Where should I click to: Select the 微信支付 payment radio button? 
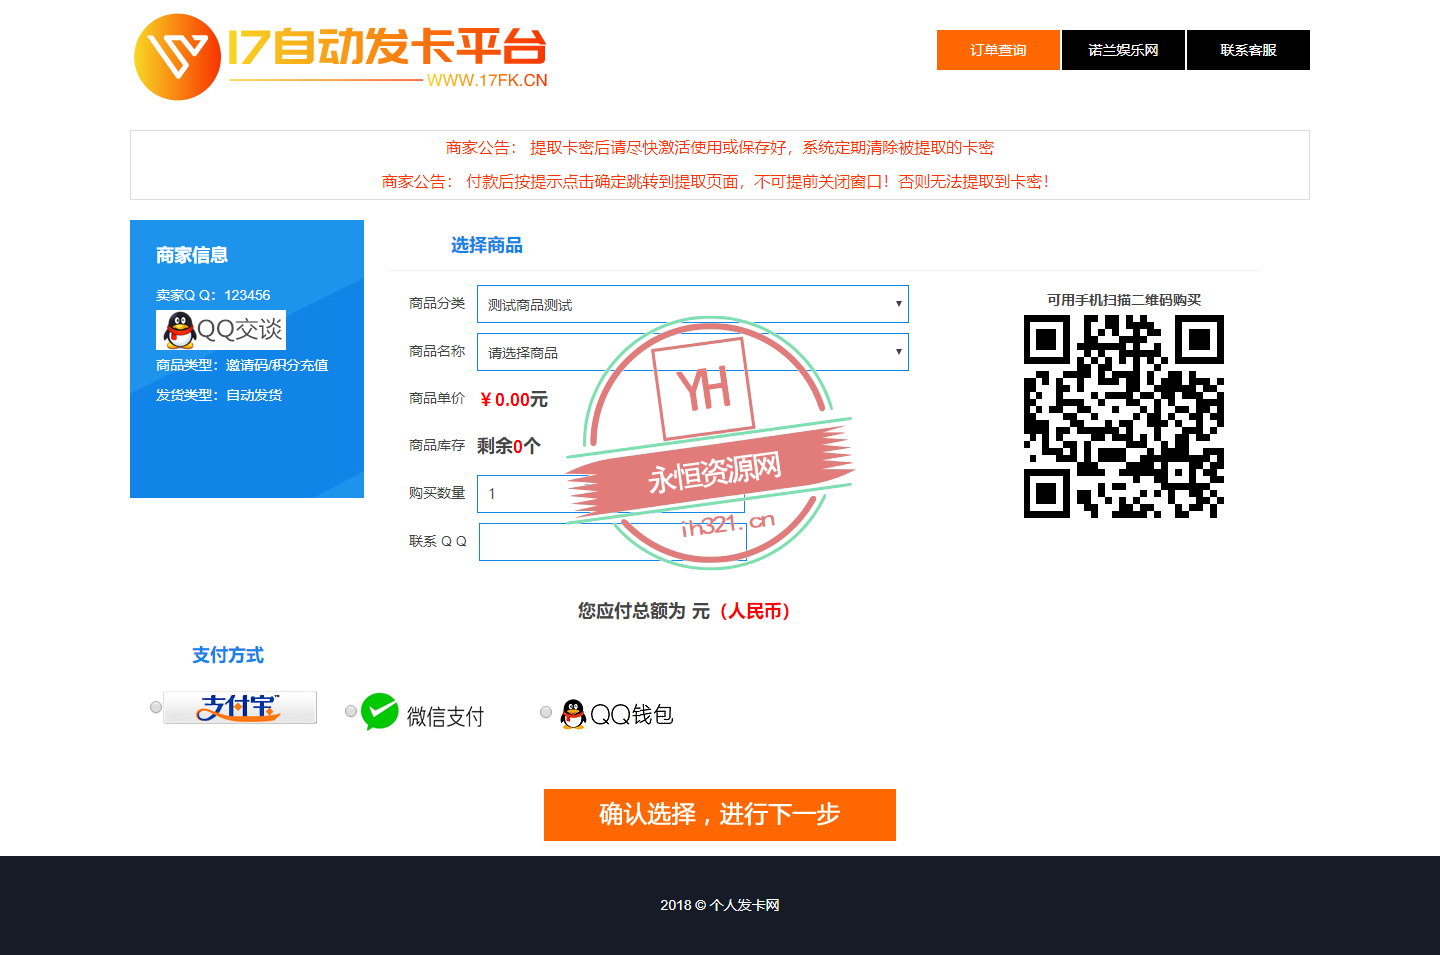pos(350,711)
